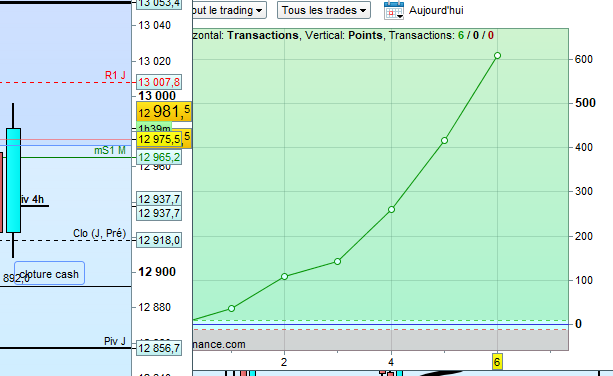Expand the 'tout le trading' dropdown
Viewport: 613px width, 376px height.
229,10
